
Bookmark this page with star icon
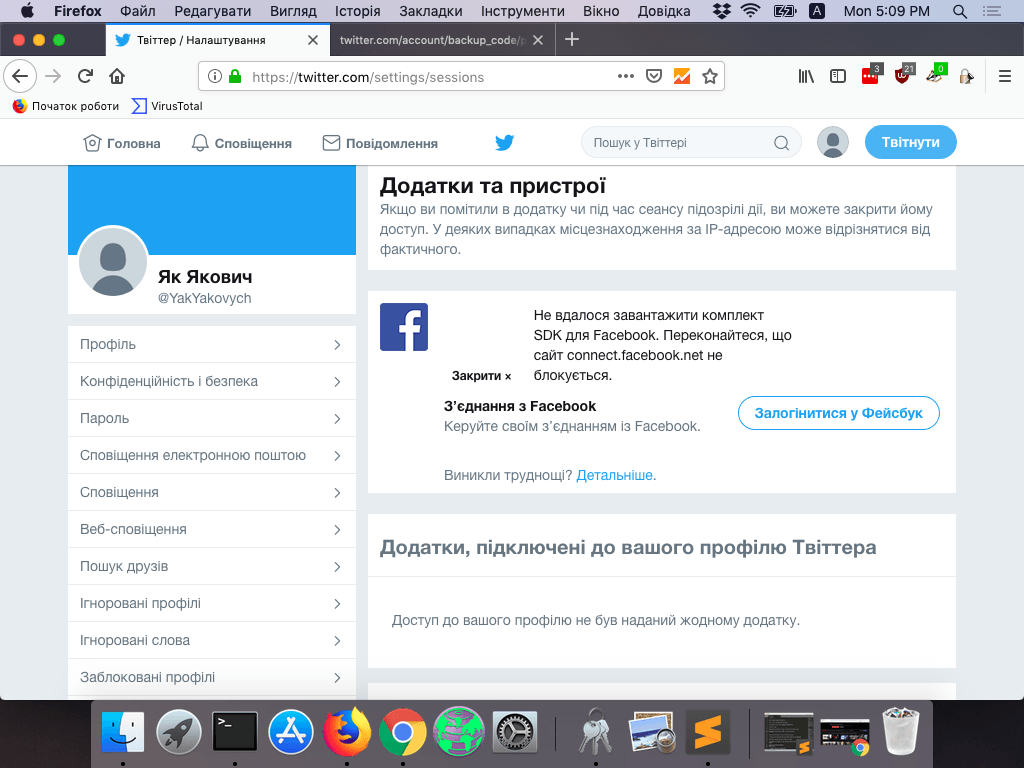pos(709,76)
